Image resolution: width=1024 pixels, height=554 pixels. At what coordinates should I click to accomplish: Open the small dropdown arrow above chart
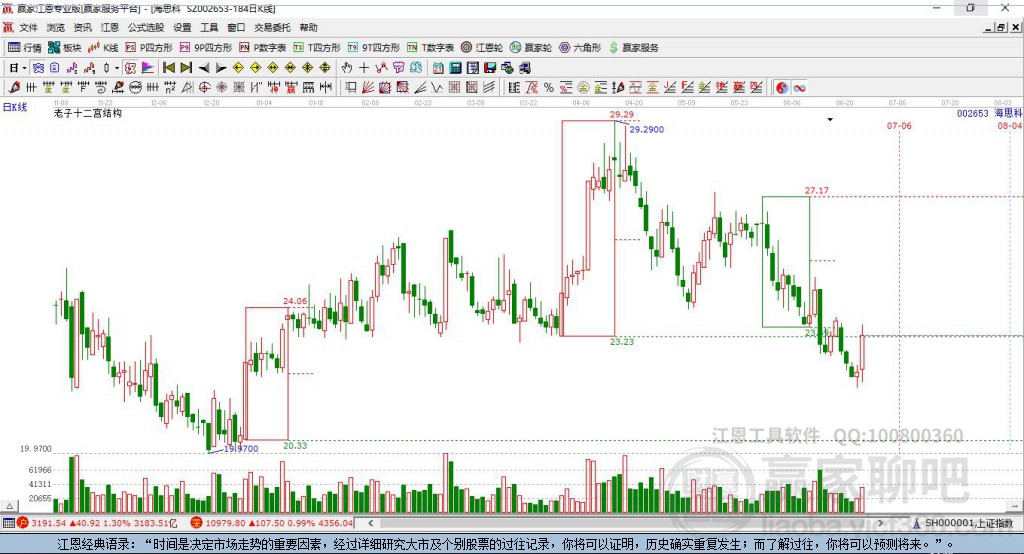point(830,120)
